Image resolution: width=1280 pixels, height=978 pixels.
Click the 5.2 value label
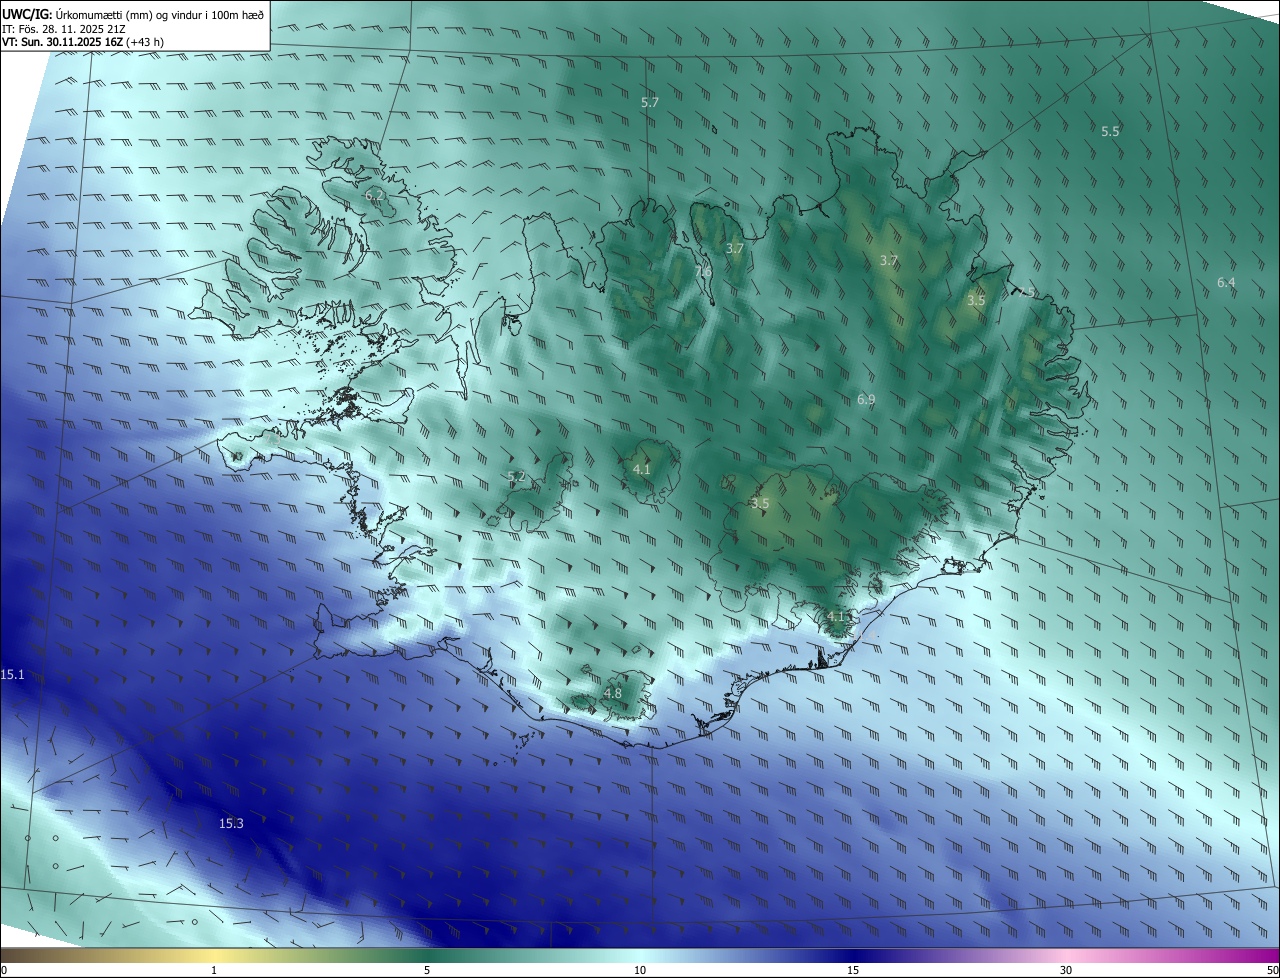click(516, 477)
